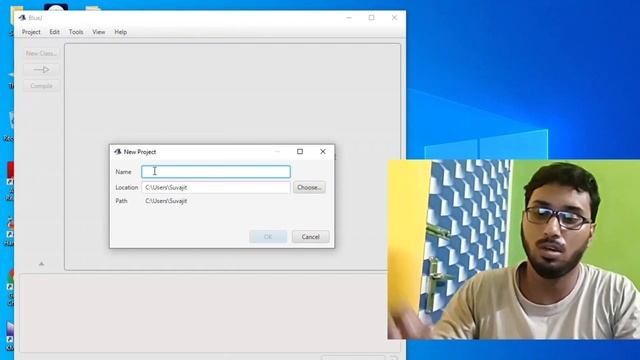Image resolution: width=640 pixels, height=360 pixels.
Task: Click the Location path field
Action: tap(216, 187)
